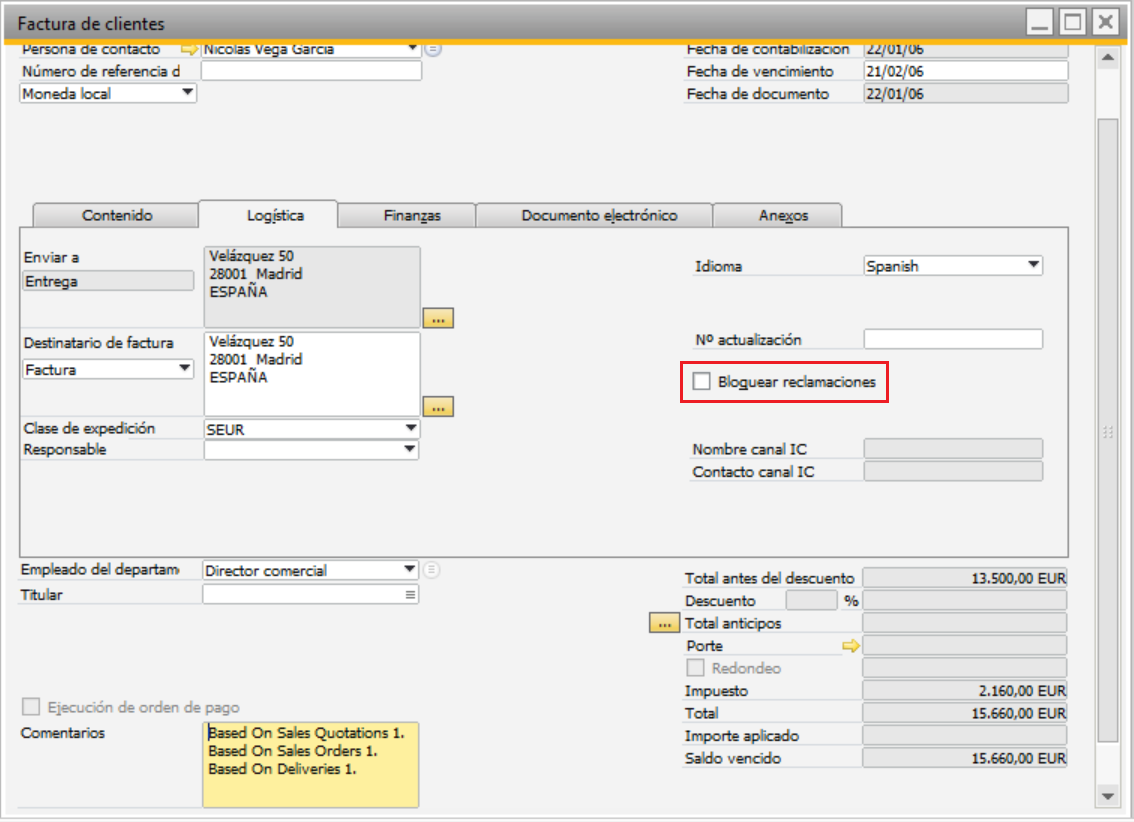Click the round icon beside Empleado del departamento

431,570
